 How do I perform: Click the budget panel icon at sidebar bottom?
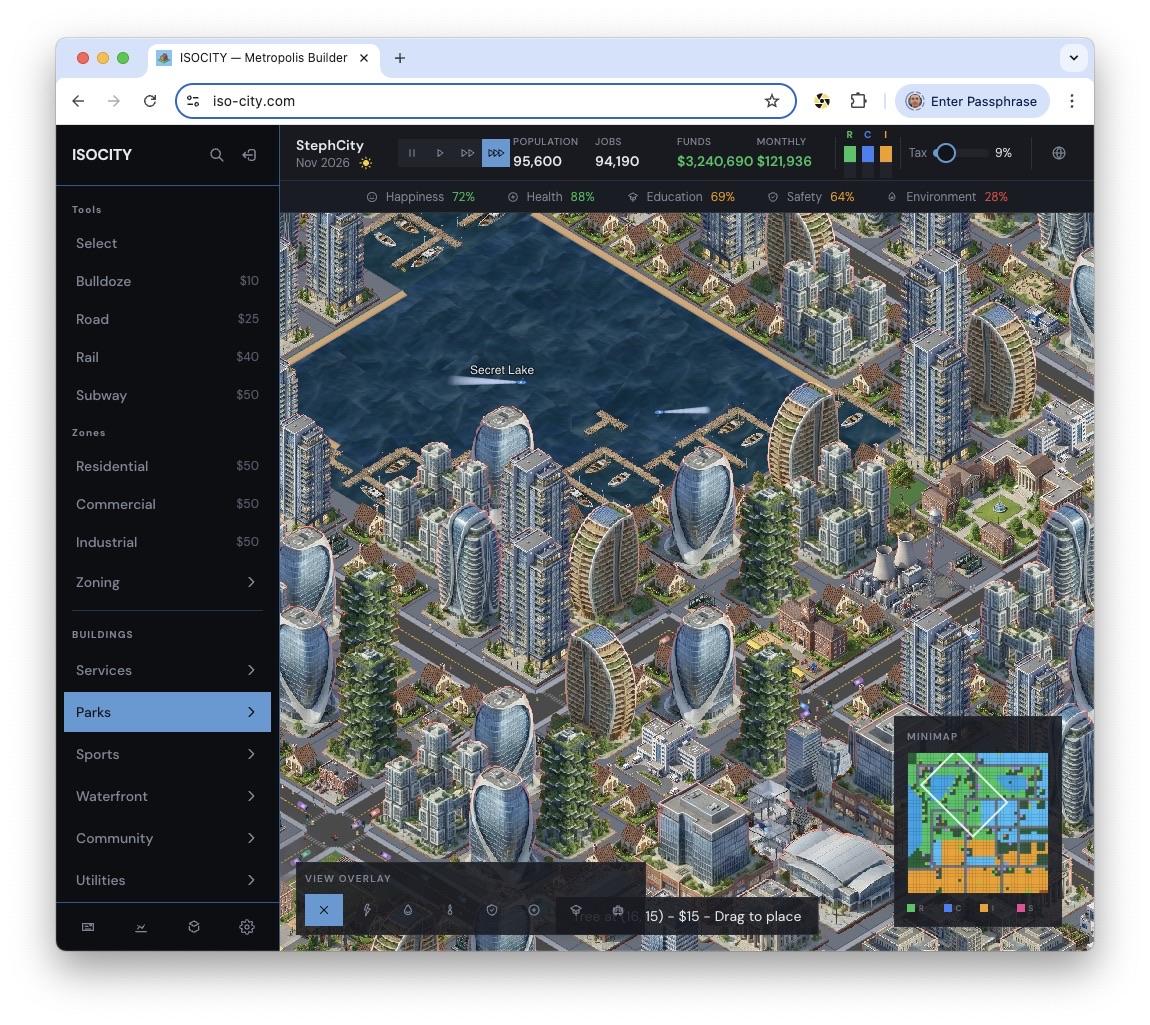coord(88,927)
